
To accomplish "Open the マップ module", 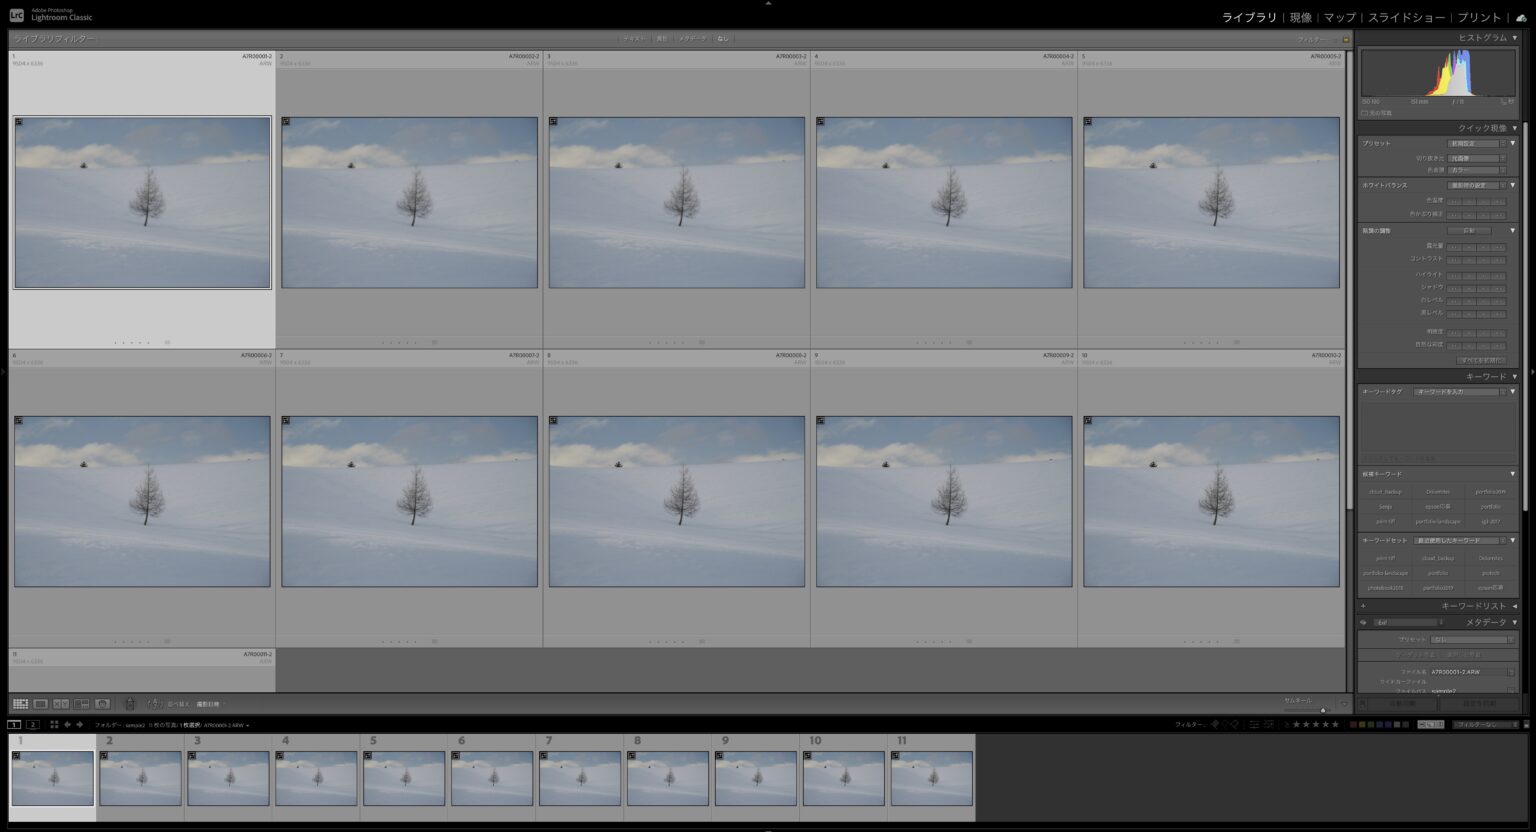I will (1340, 17).
